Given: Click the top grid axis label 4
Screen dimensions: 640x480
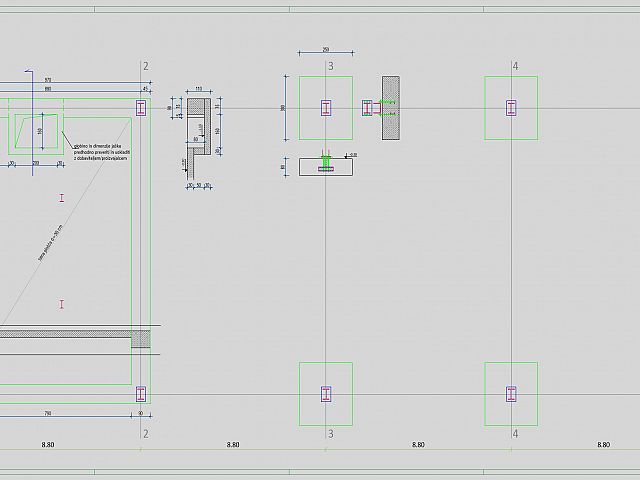Looking at the screenshot, I should 516,66.
